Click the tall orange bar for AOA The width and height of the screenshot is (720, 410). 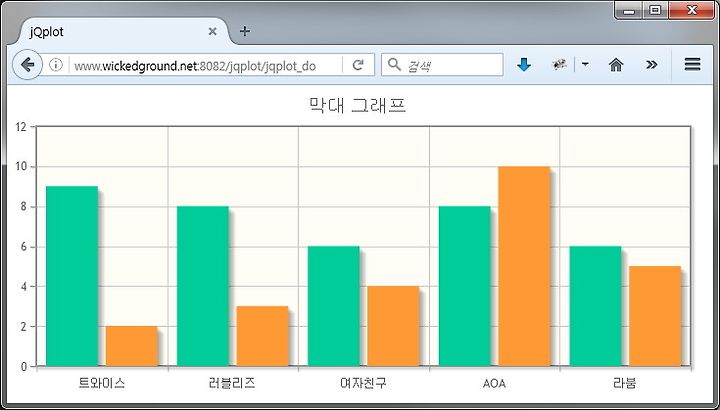coord(524,266)
